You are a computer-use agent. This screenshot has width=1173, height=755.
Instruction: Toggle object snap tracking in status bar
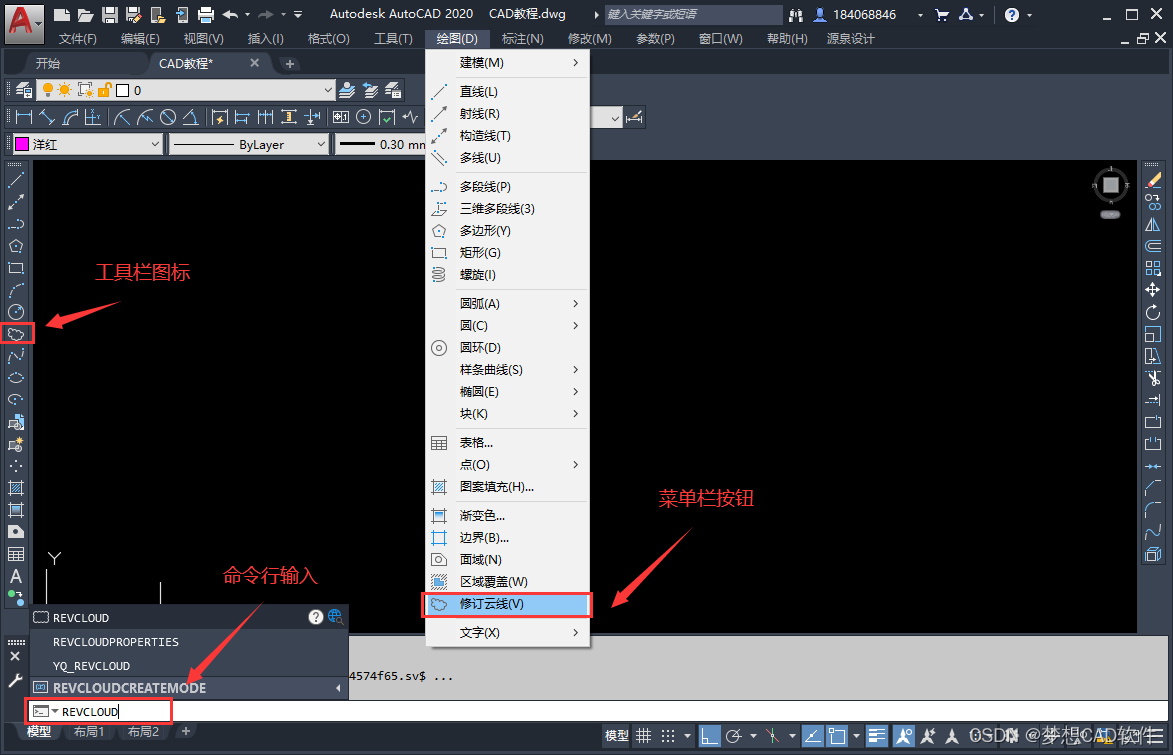tap(812, 736)
